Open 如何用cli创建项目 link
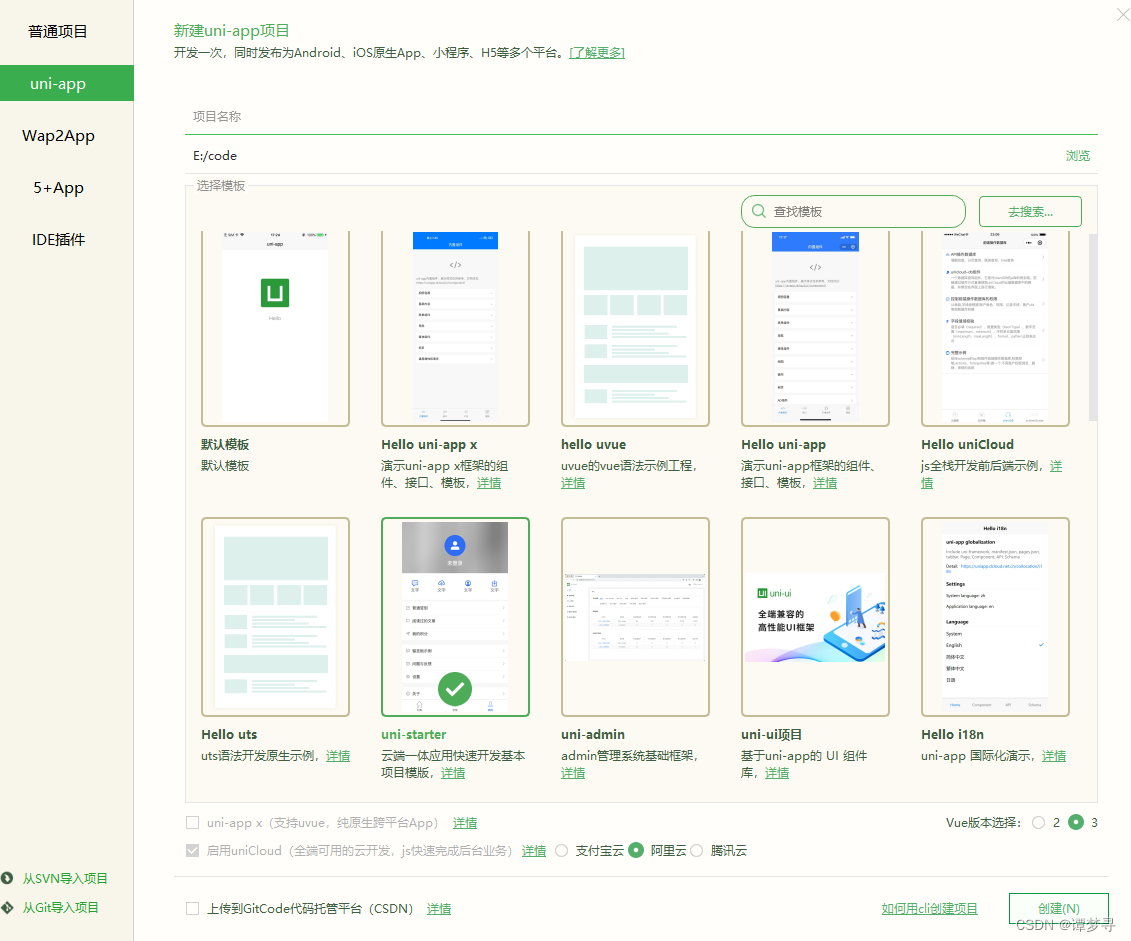Screen dimensions: 1131x941 point(929,909)
